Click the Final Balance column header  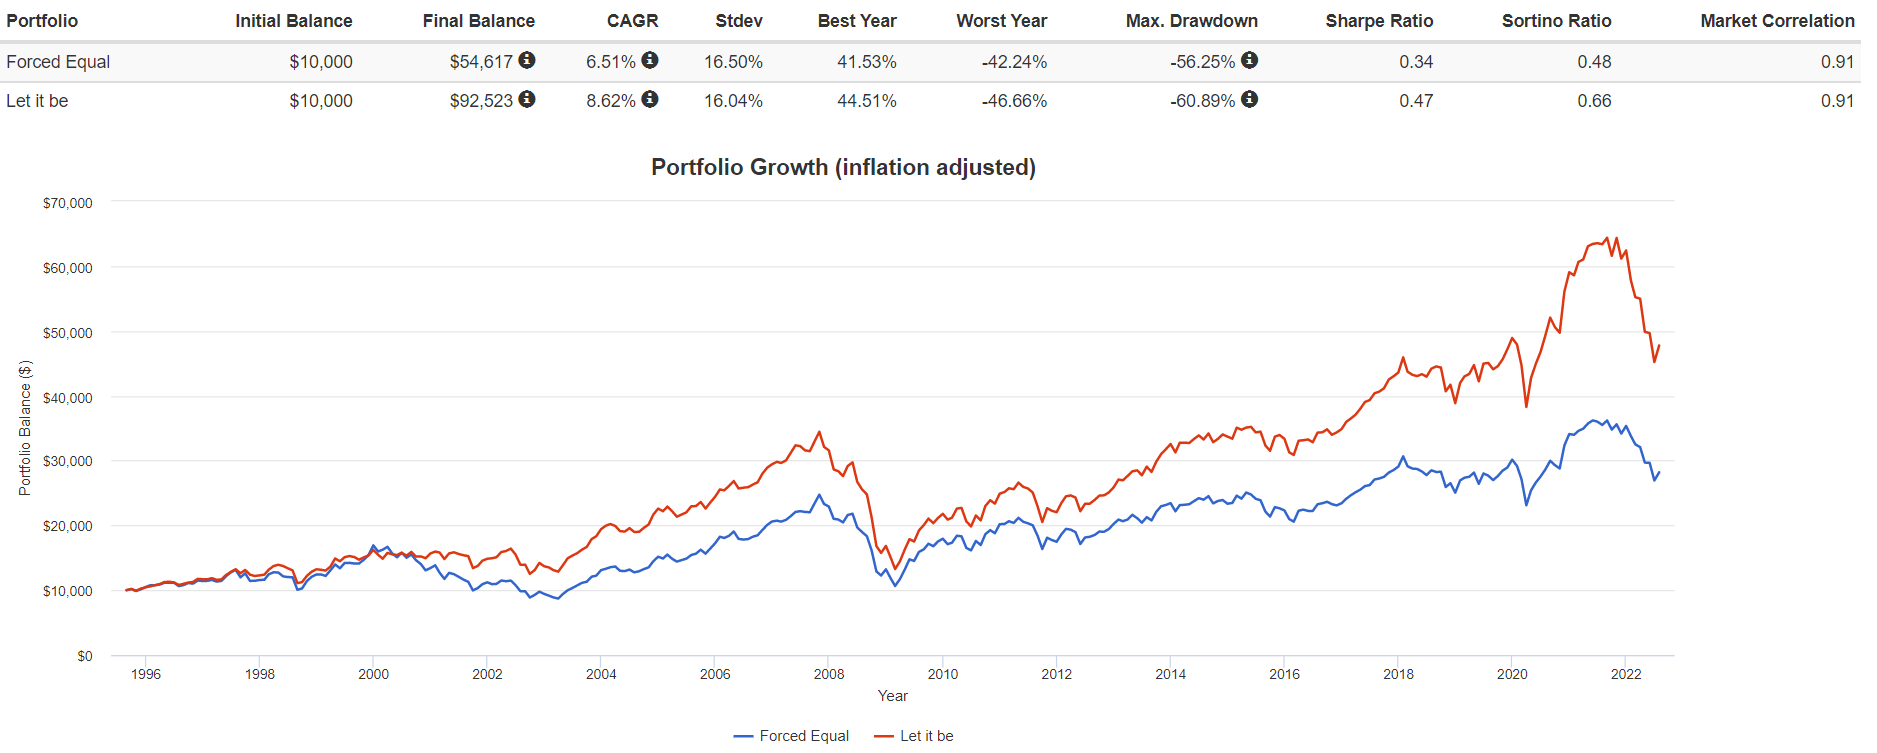[x=478, y=21]
